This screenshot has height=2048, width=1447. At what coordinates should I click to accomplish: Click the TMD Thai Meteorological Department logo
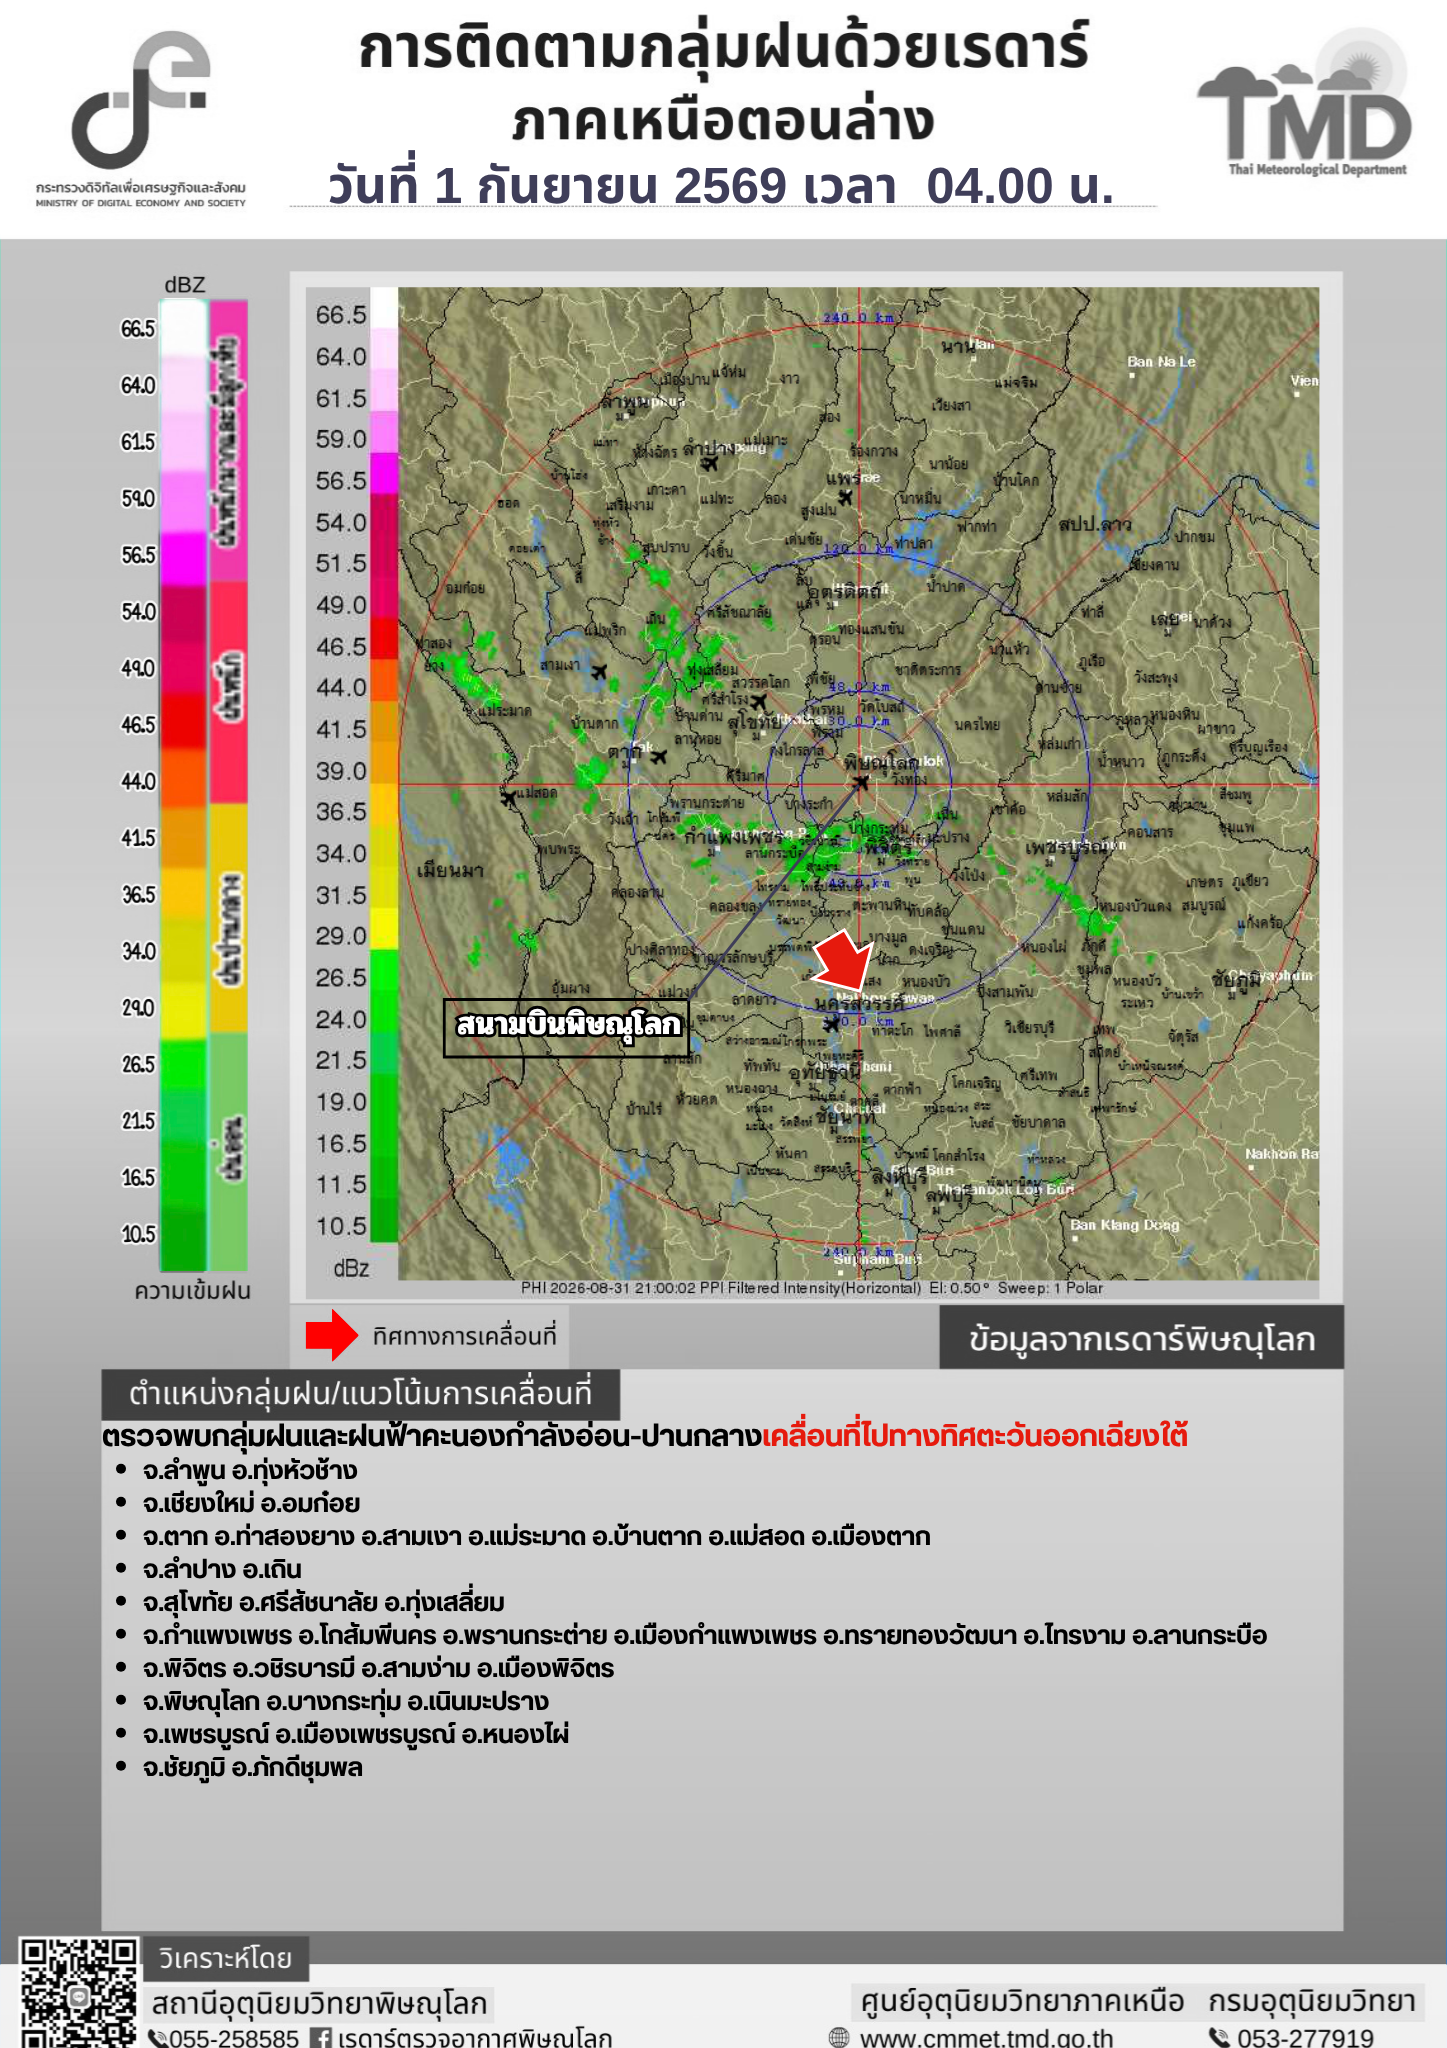coord(1305,104)
